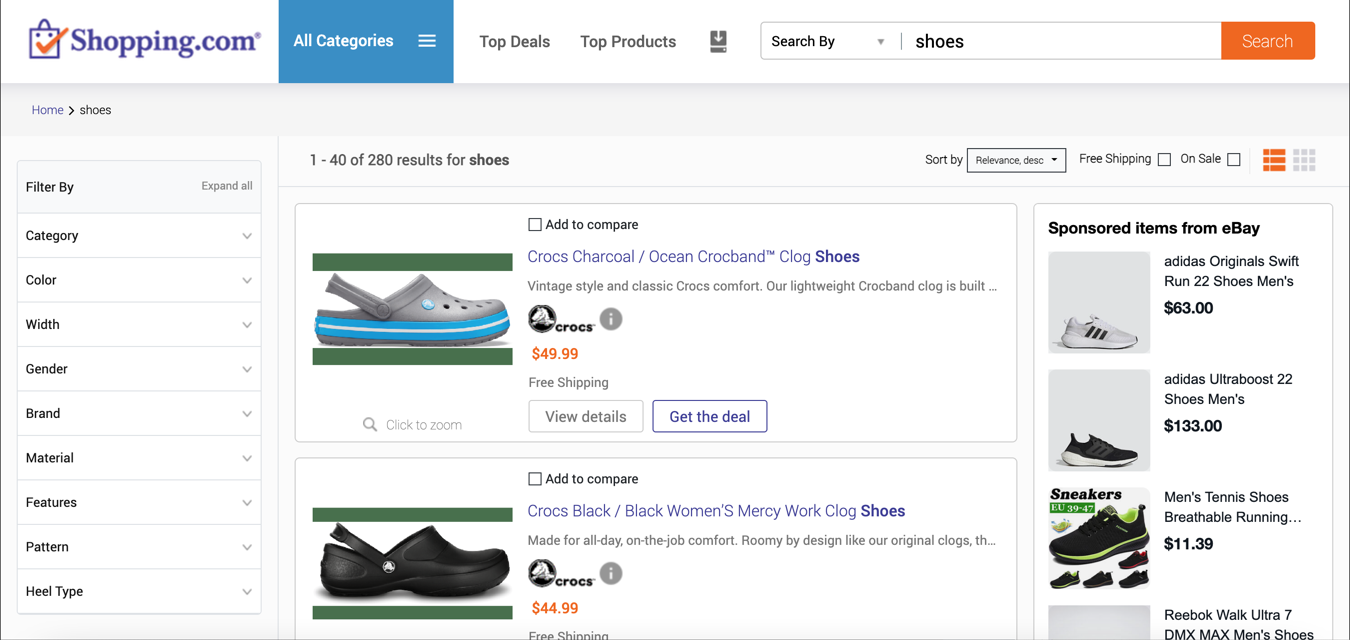This screenshot has width=1350, height=640.
Task: Open the Top Products menu item
Action: pyautogui.click(x=628, y=41)
